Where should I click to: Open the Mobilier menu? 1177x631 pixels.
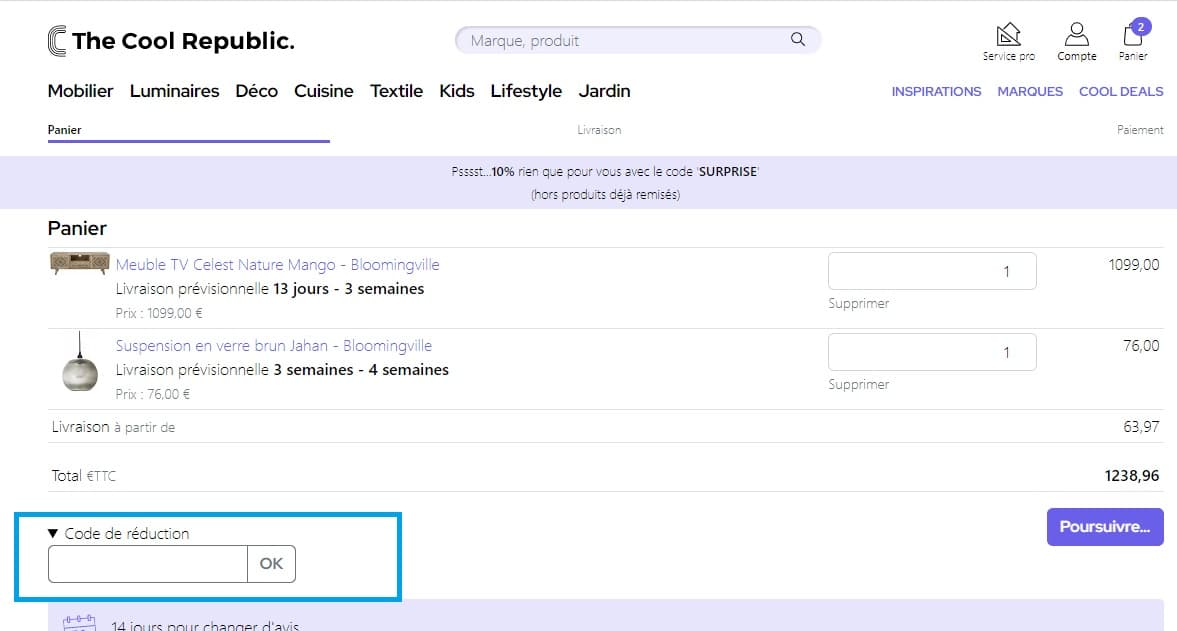click(80, 91)
